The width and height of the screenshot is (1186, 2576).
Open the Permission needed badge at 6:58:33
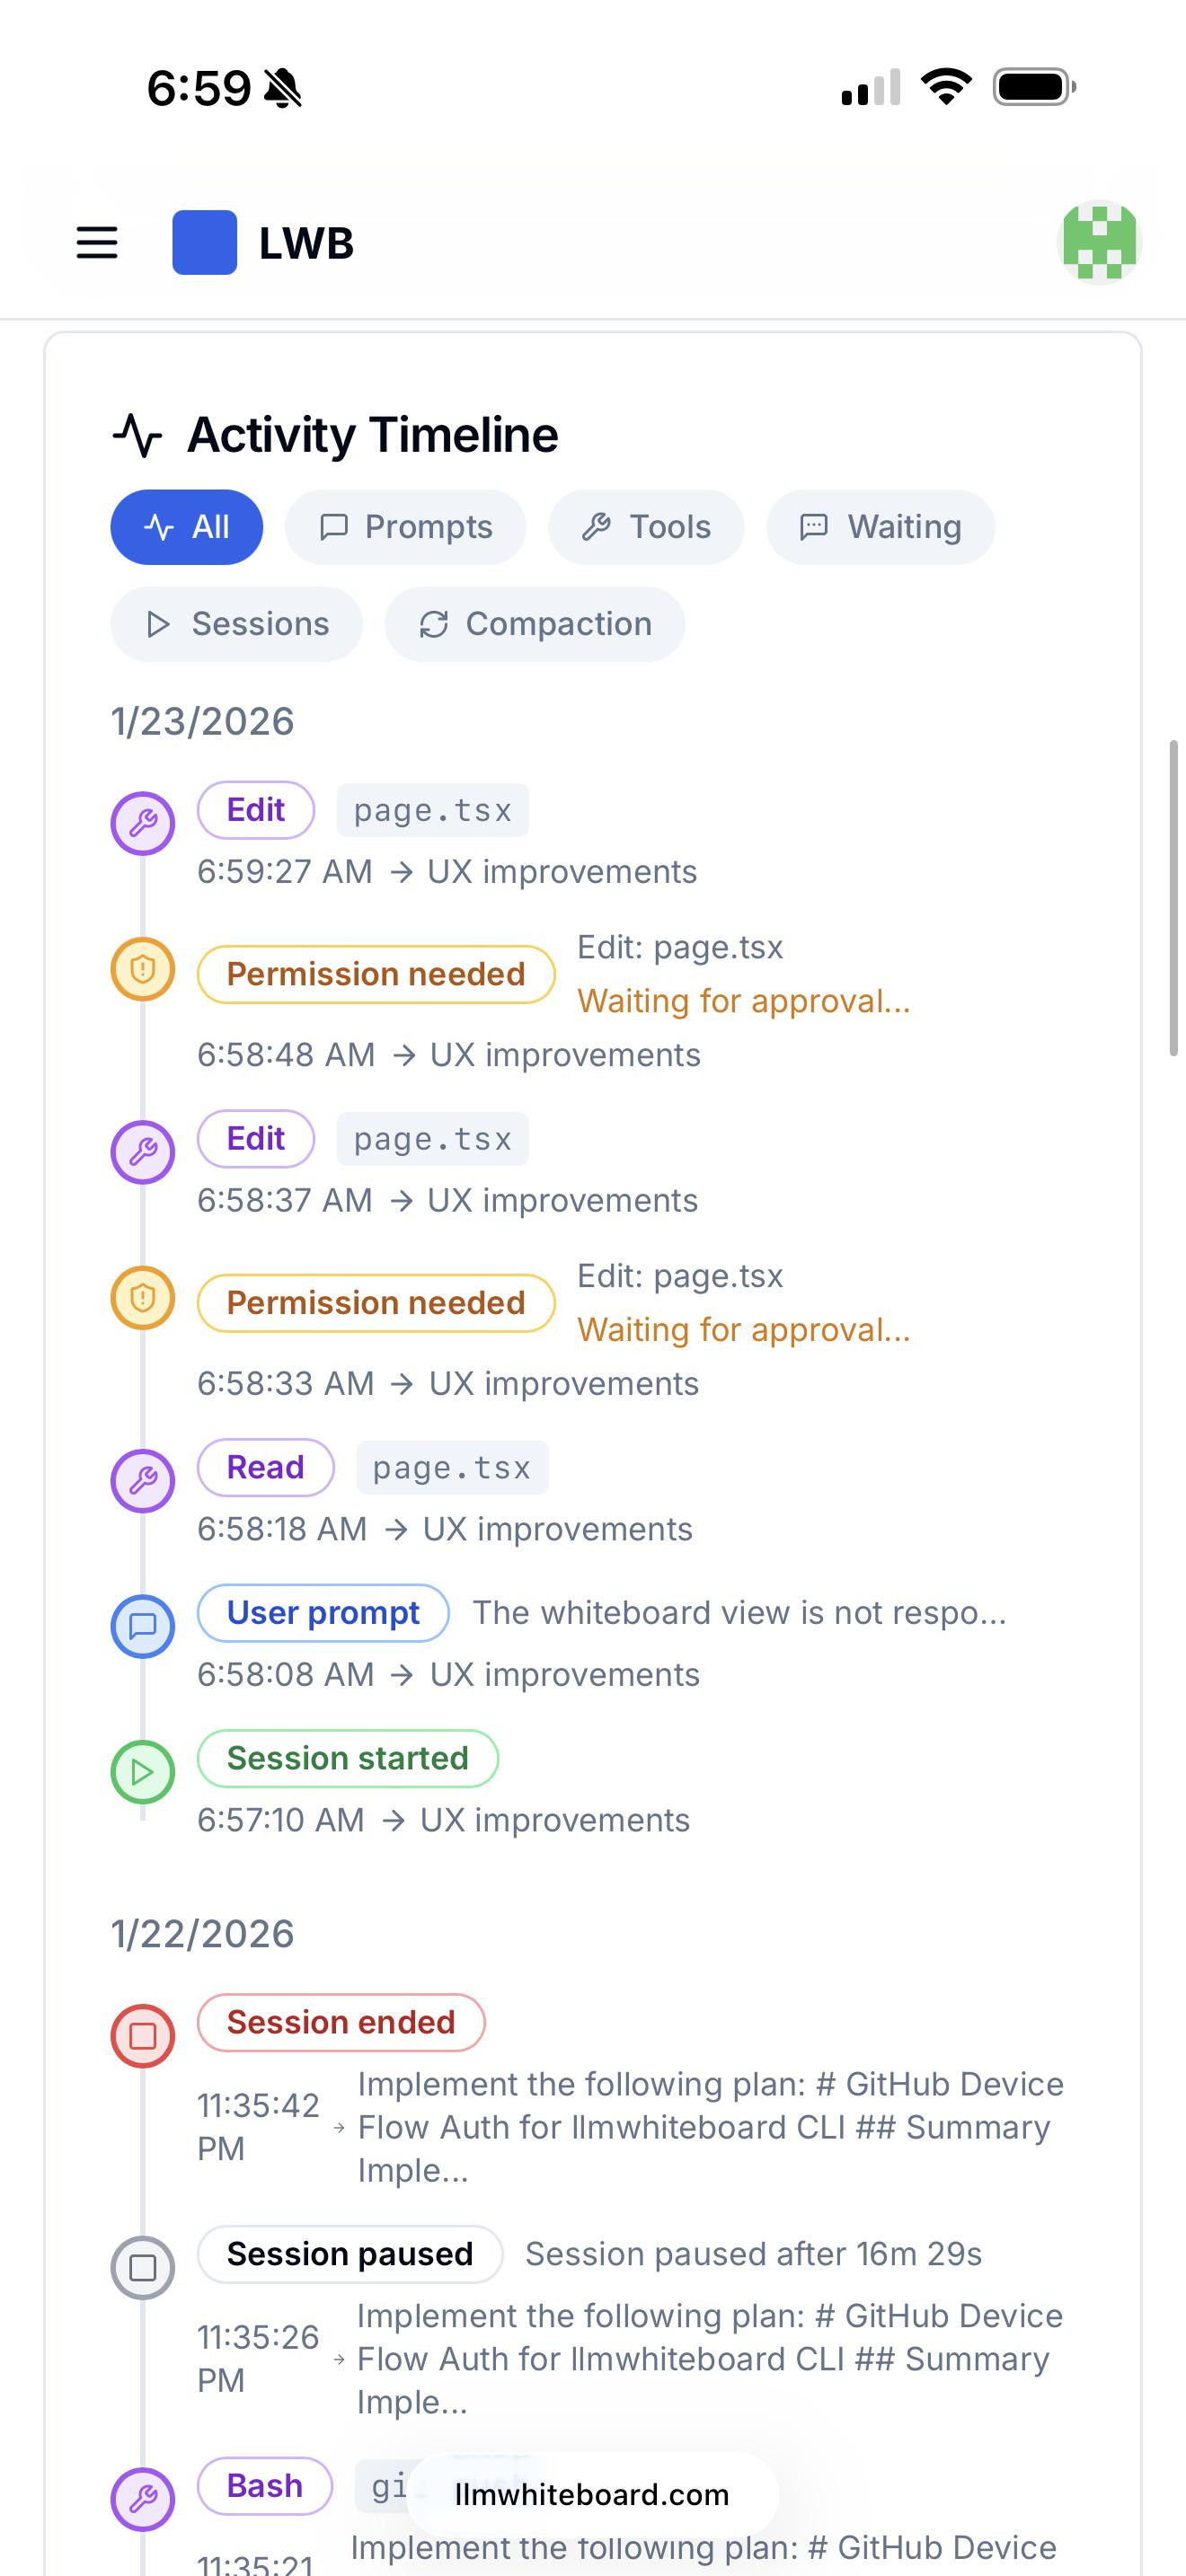tap(376, 1302)
